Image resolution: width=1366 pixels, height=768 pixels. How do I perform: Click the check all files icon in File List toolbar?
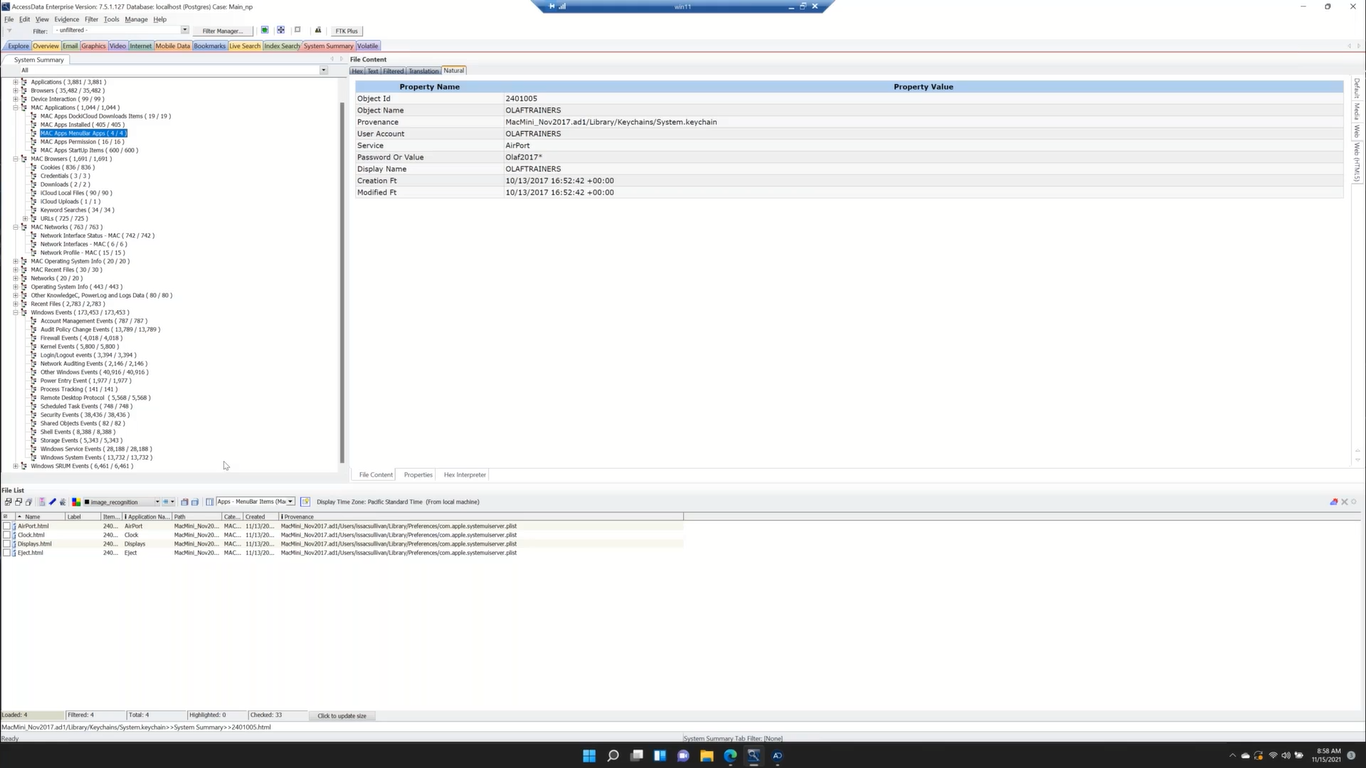click(8, 502)
